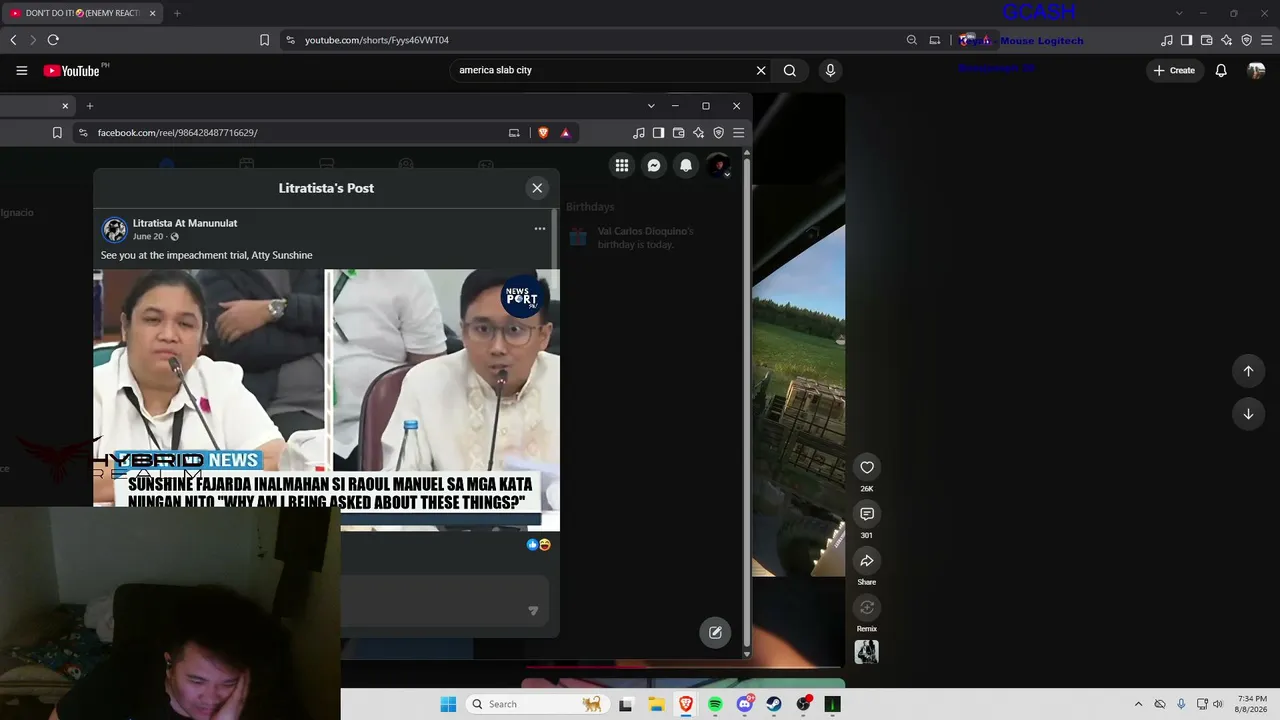Open Steam from the taskbar

(774, 704)
